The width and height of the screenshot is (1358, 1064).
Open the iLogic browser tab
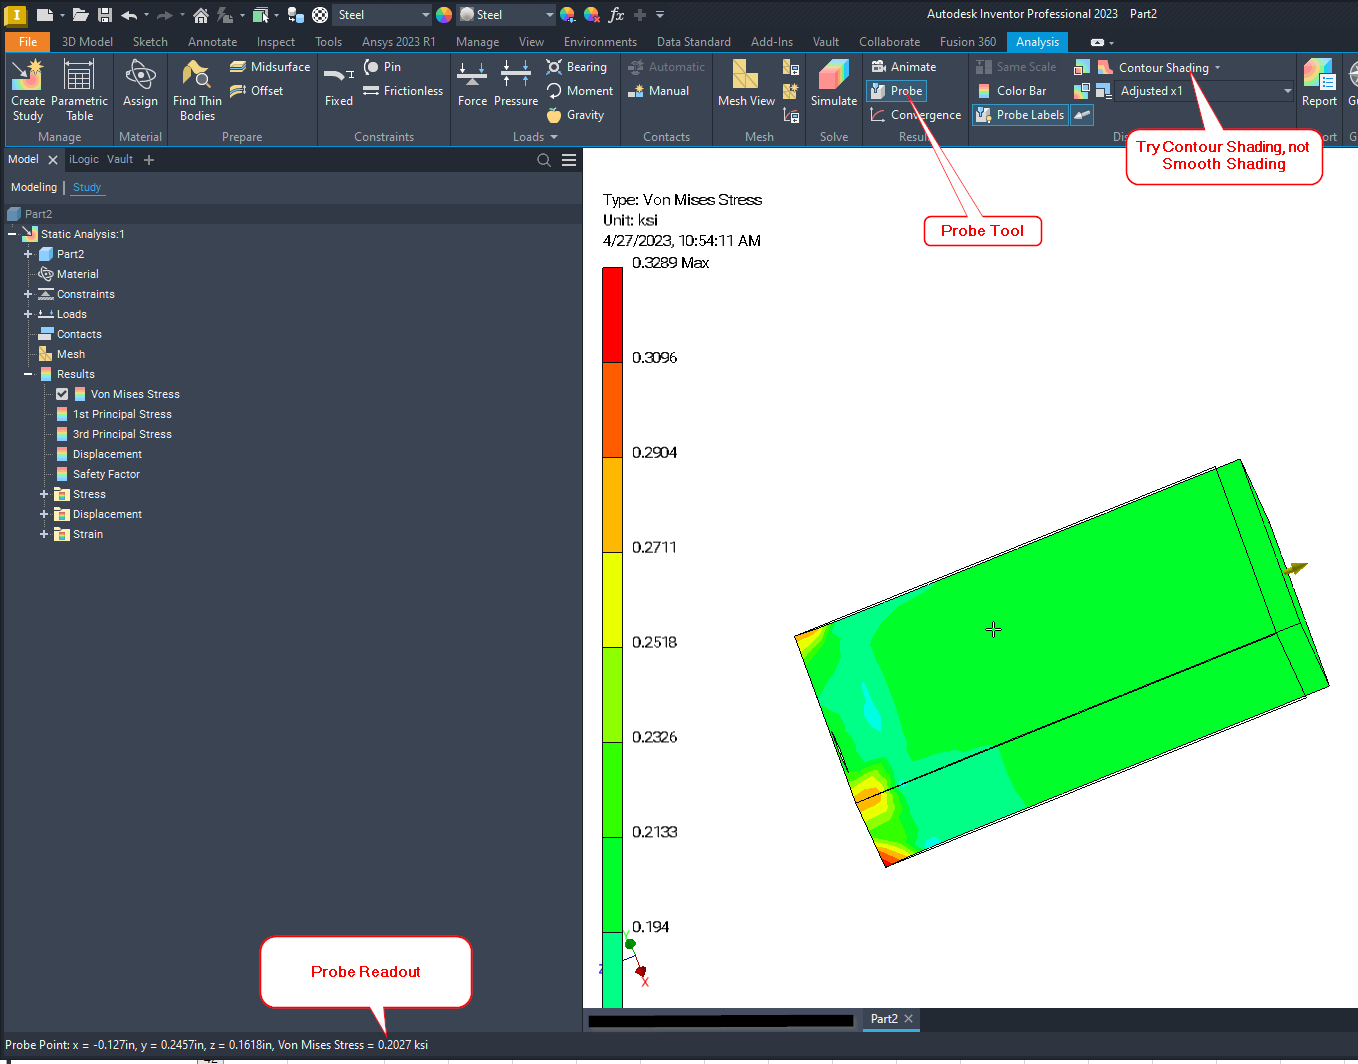click(86, 158)
